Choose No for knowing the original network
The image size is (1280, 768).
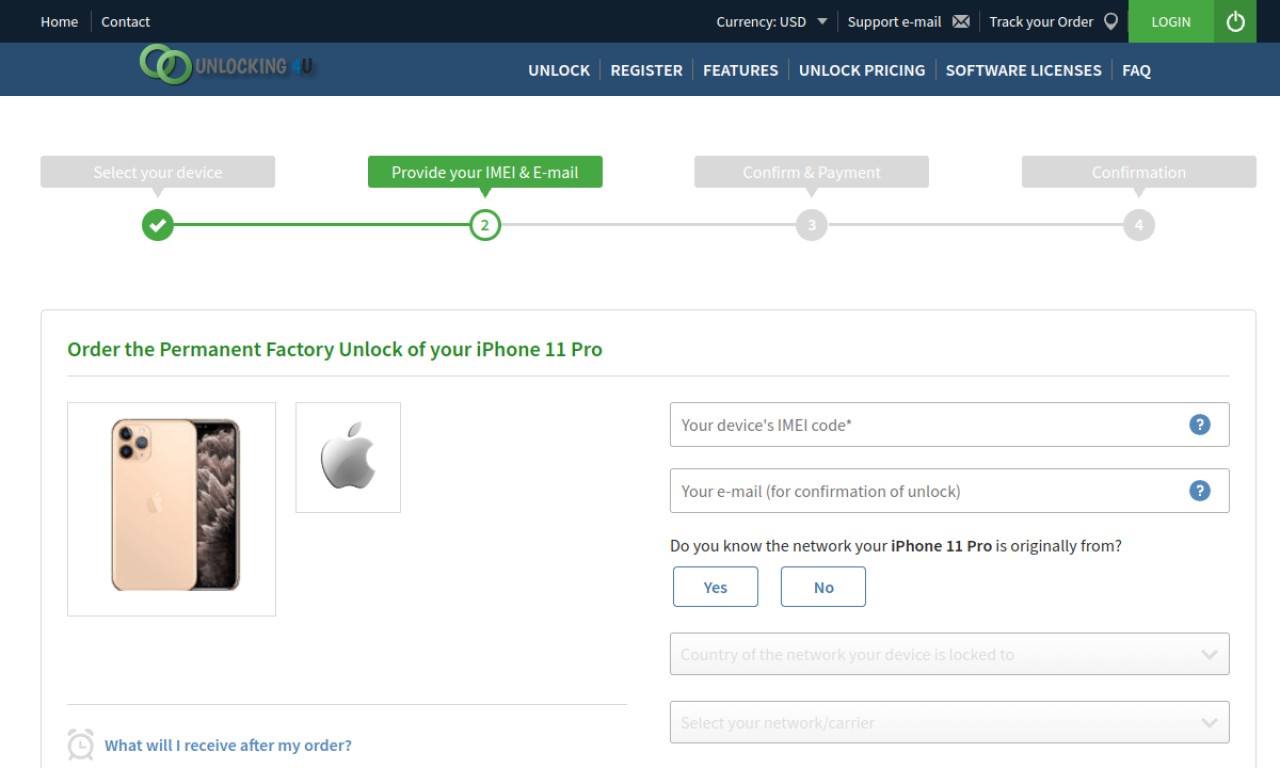(x=823, y=587)
